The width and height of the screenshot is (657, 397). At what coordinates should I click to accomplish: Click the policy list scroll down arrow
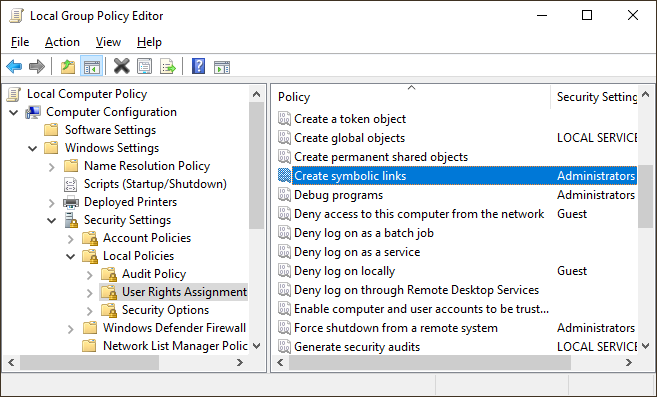click(645, 346)
